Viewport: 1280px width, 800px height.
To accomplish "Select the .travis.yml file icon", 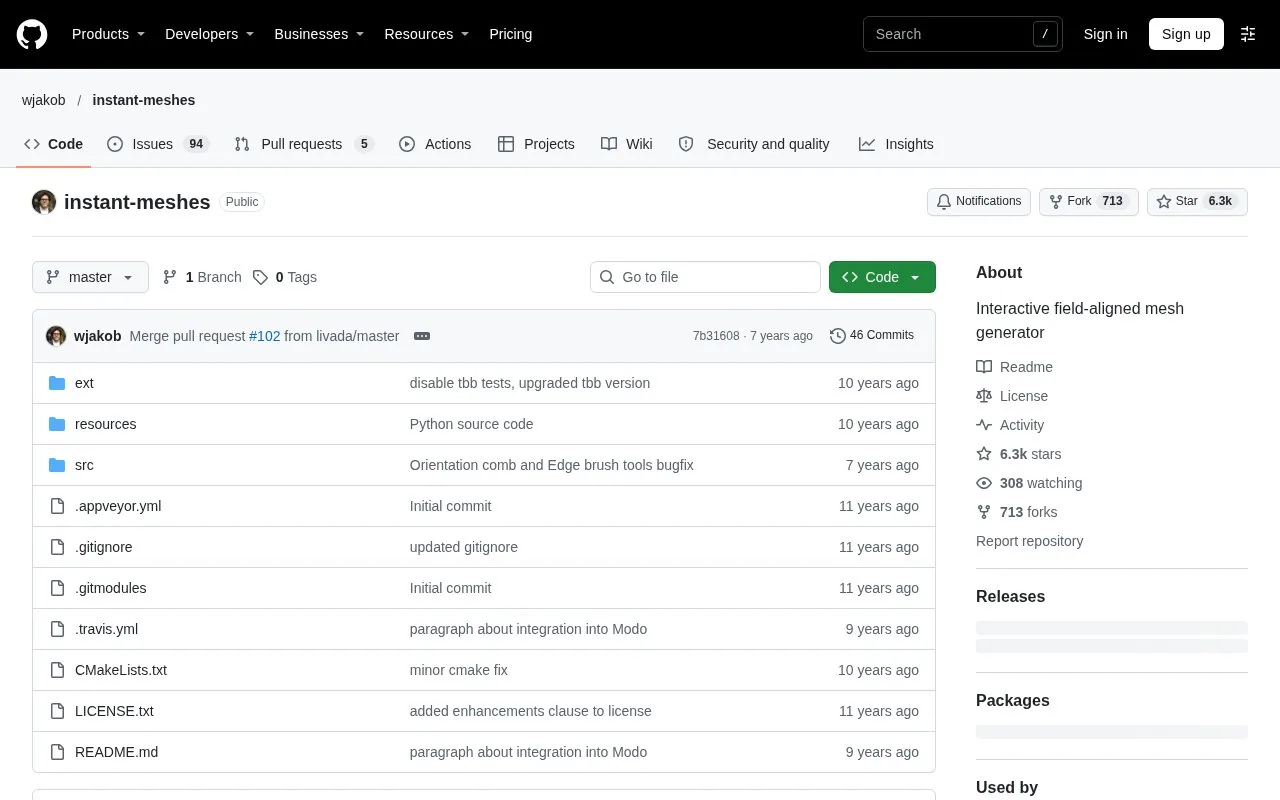I will click(57, 629).
